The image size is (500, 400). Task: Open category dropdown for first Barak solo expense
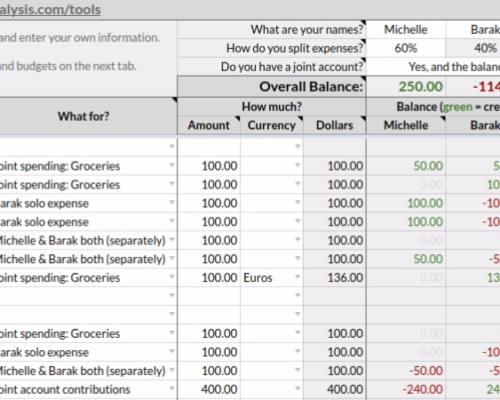tap(172, 202)
